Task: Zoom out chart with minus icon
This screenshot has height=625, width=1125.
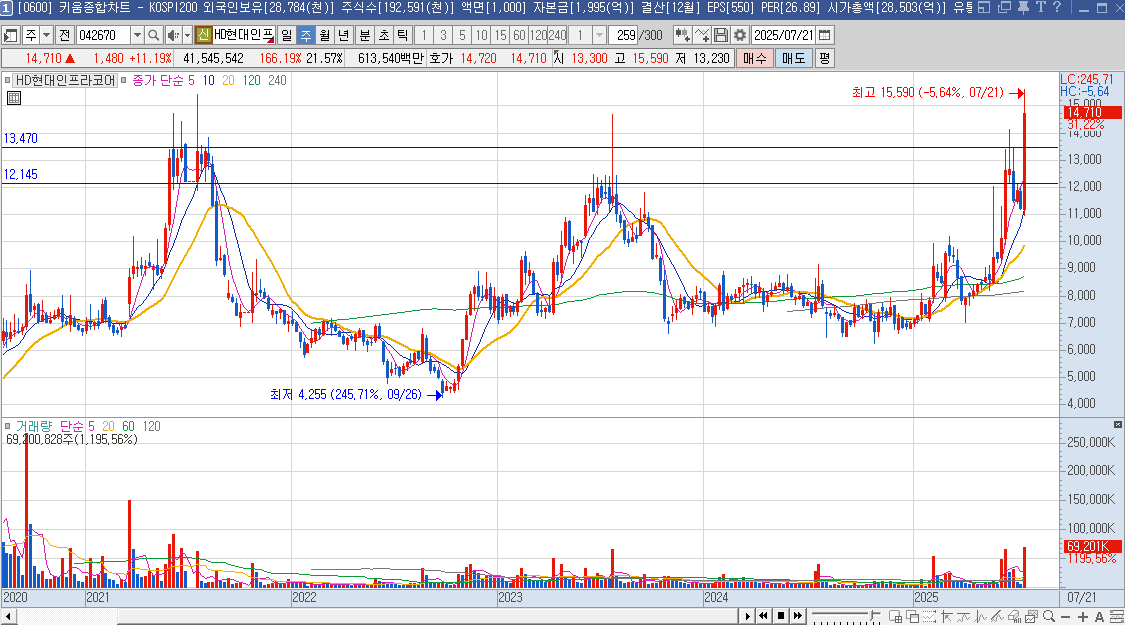Action: [x=1065, y=616]
